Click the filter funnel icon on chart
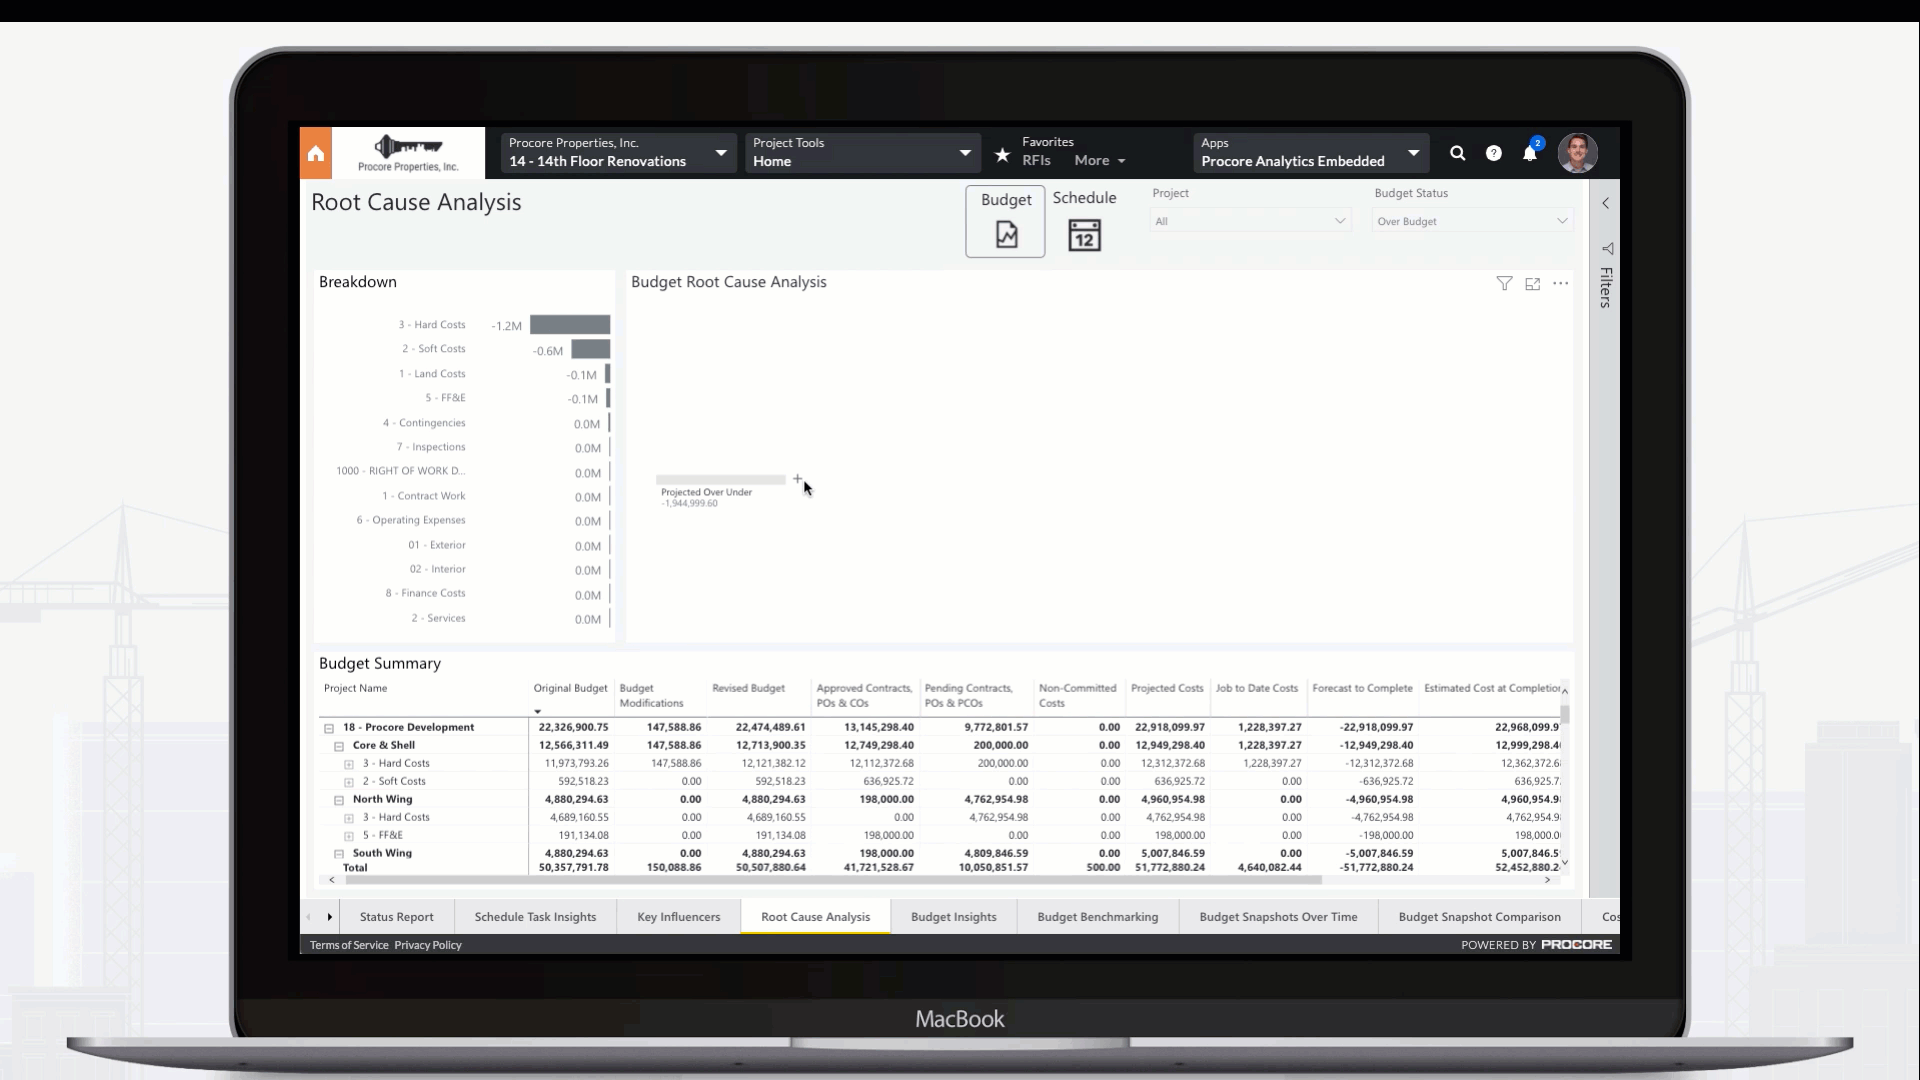Viewport: 1920px width, 1080px height. click(1504, 284)
